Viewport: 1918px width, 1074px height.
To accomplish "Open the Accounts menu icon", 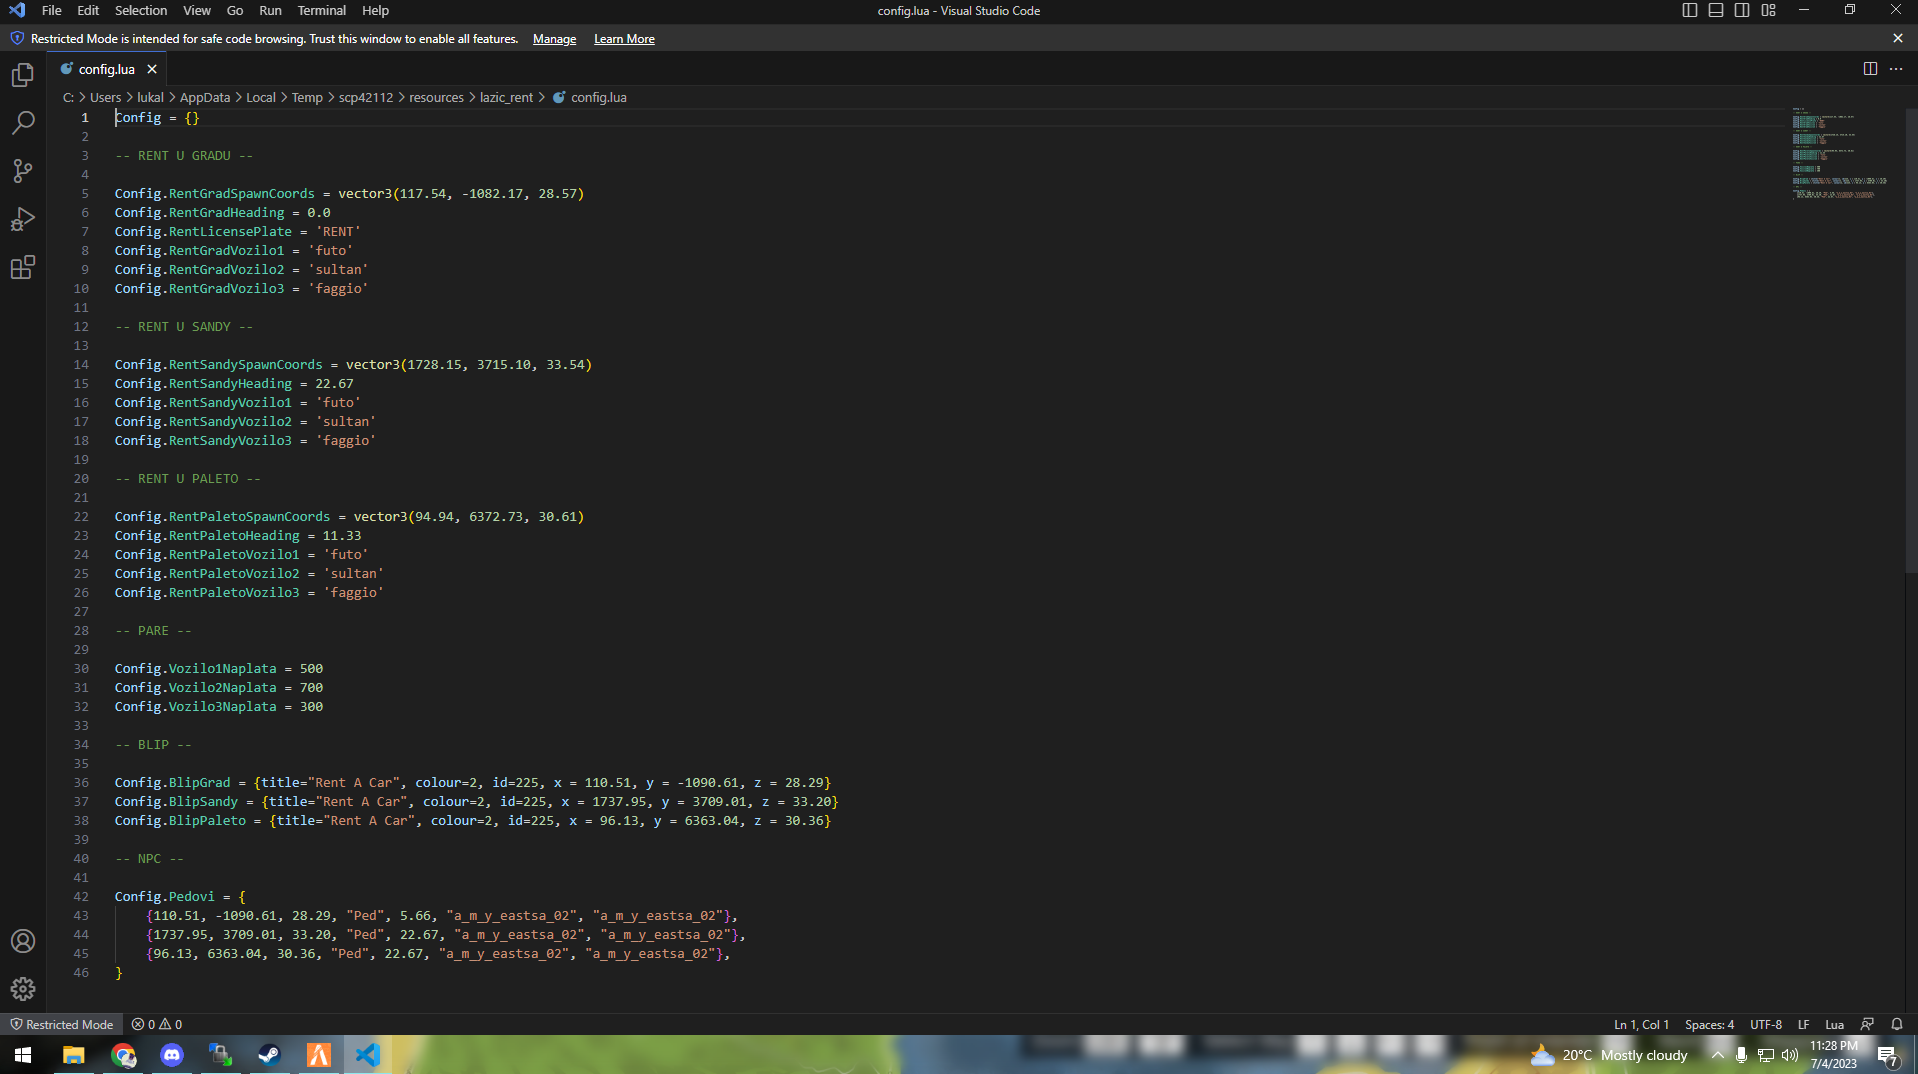I will (22, 941).
